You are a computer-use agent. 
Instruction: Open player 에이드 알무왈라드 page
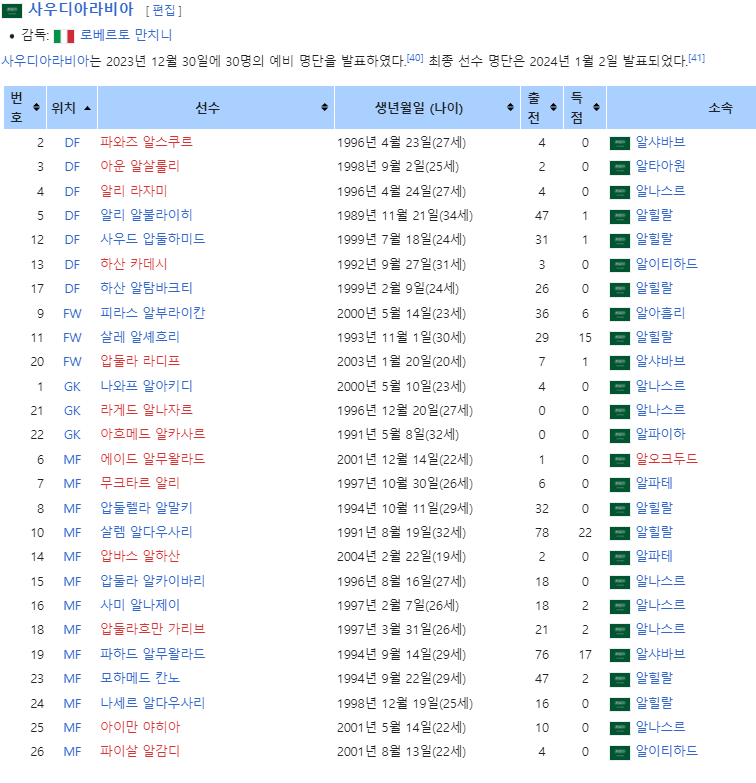click(153, 459)
